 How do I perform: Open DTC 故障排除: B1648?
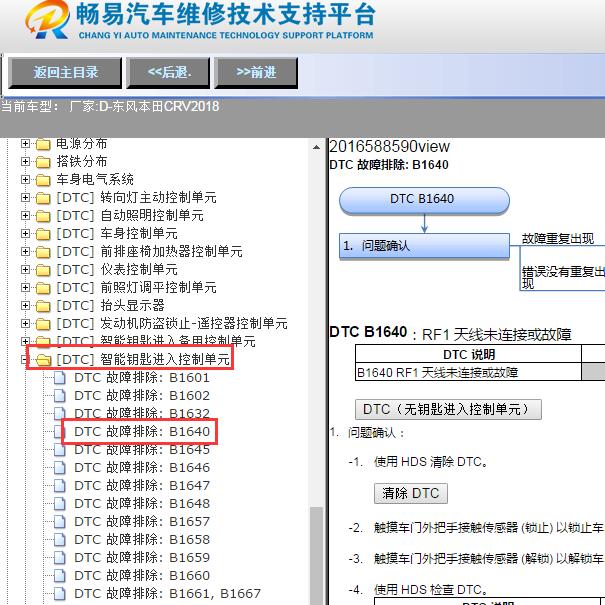pyautogui.click(x=142, y=504)
